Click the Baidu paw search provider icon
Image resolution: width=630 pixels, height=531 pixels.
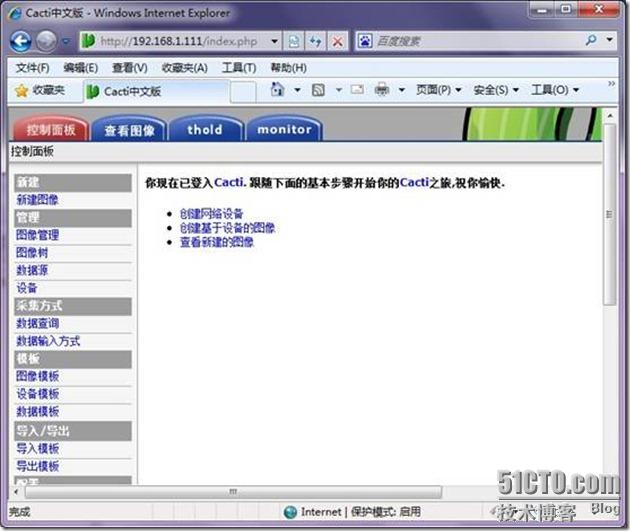coord(365,41)
